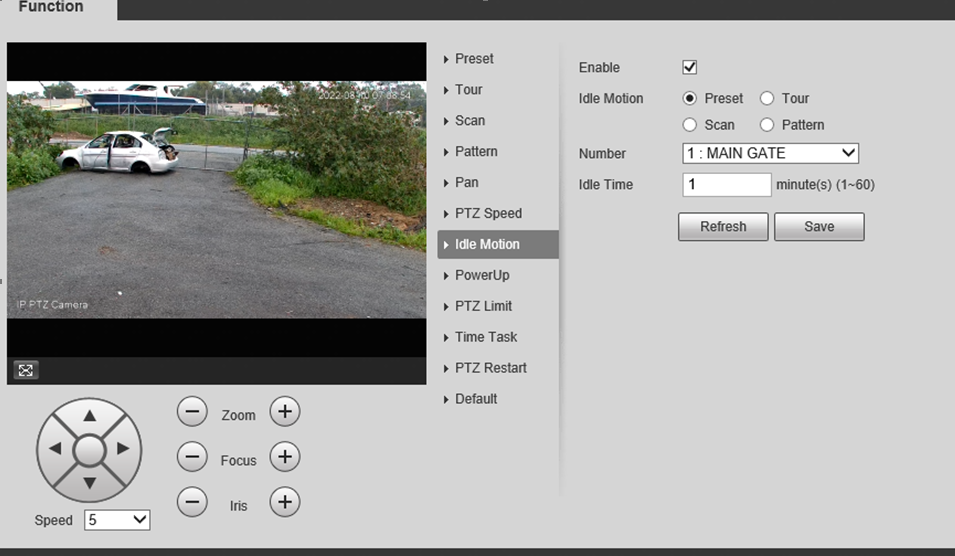Select the Pattern radio option
The height and width of the screenshot is (556, 955).
click(767, 125)
